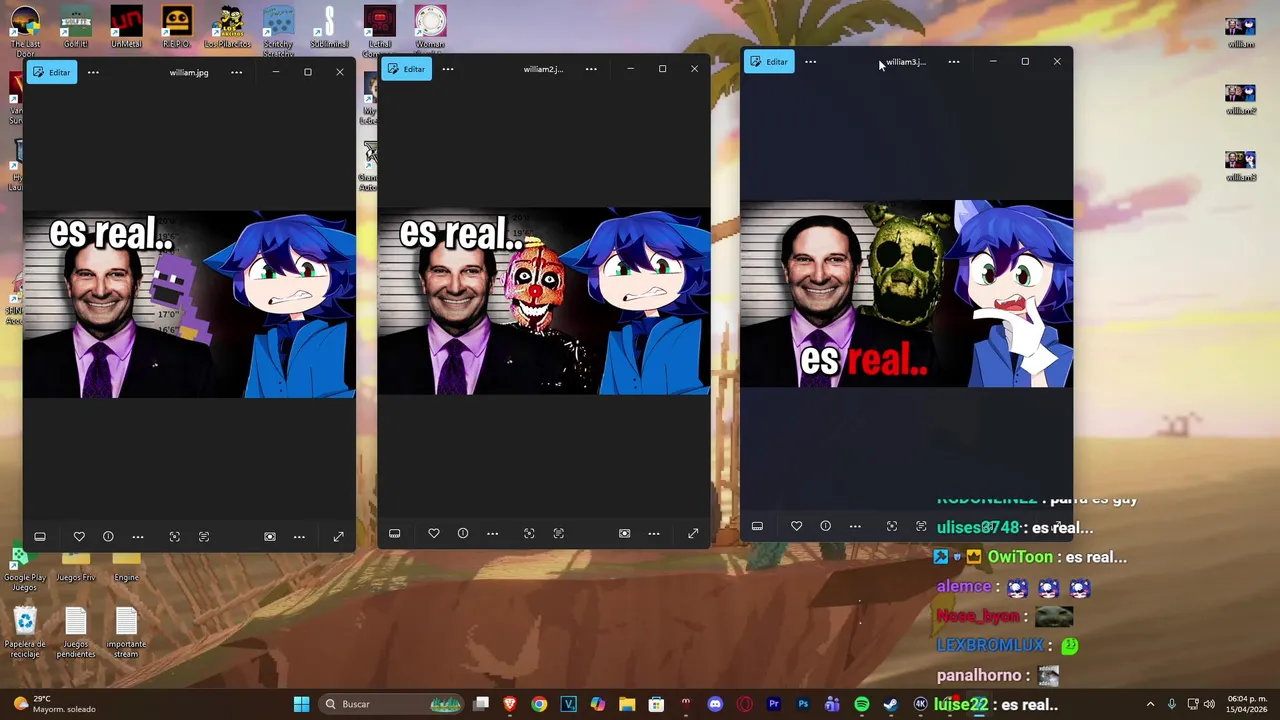Favorite the william.jpg photo with the heart
Viewport: 1280px width, 720px height.
[x=79, y=537]
